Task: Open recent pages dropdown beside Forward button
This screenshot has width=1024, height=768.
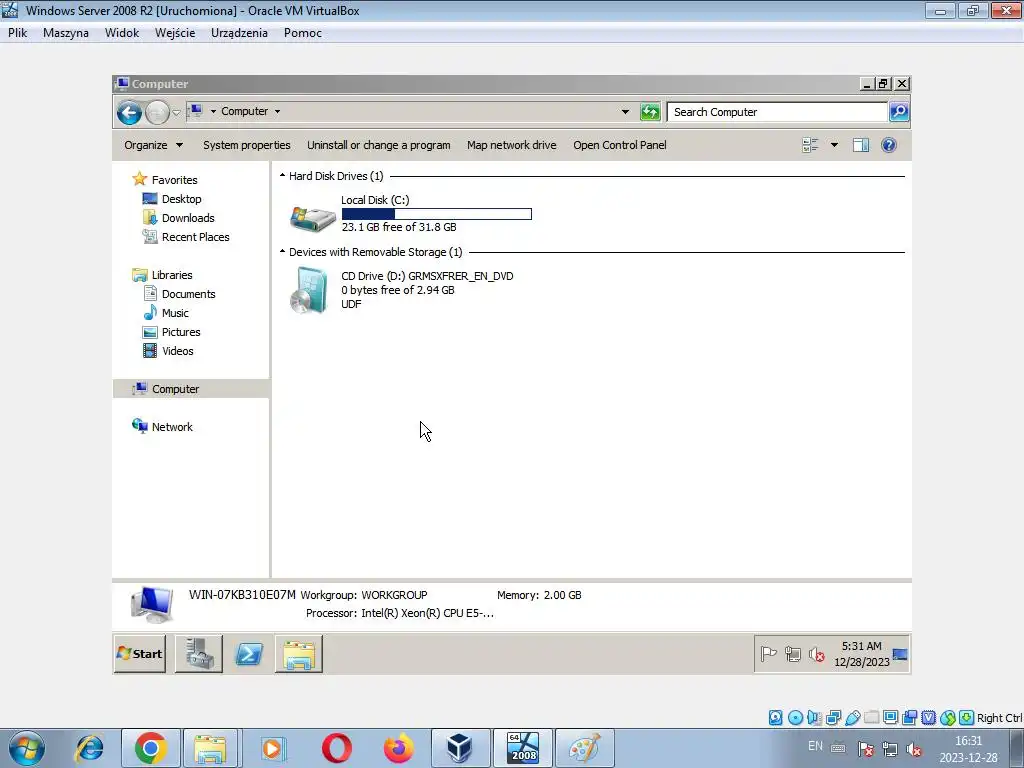Action: [176, 113]
